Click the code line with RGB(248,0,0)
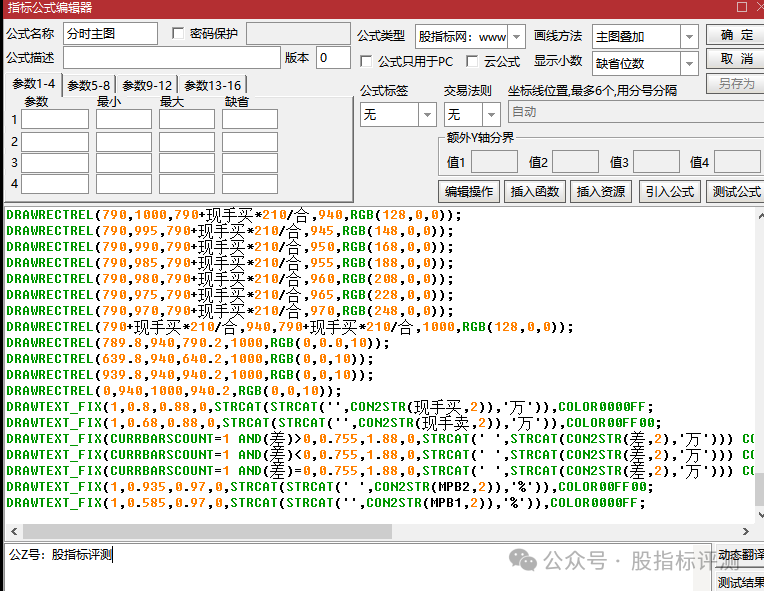The height and width of the screenshot is (591, 764). coord(230,311)
